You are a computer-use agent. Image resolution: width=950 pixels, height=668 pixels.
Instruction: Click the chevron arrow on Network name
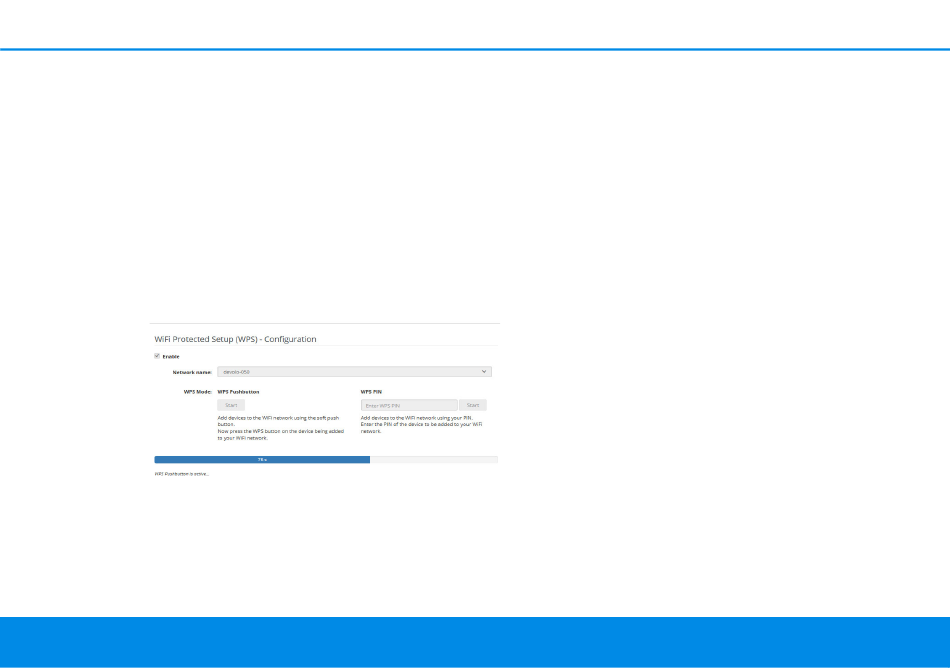tap(485, 372)
